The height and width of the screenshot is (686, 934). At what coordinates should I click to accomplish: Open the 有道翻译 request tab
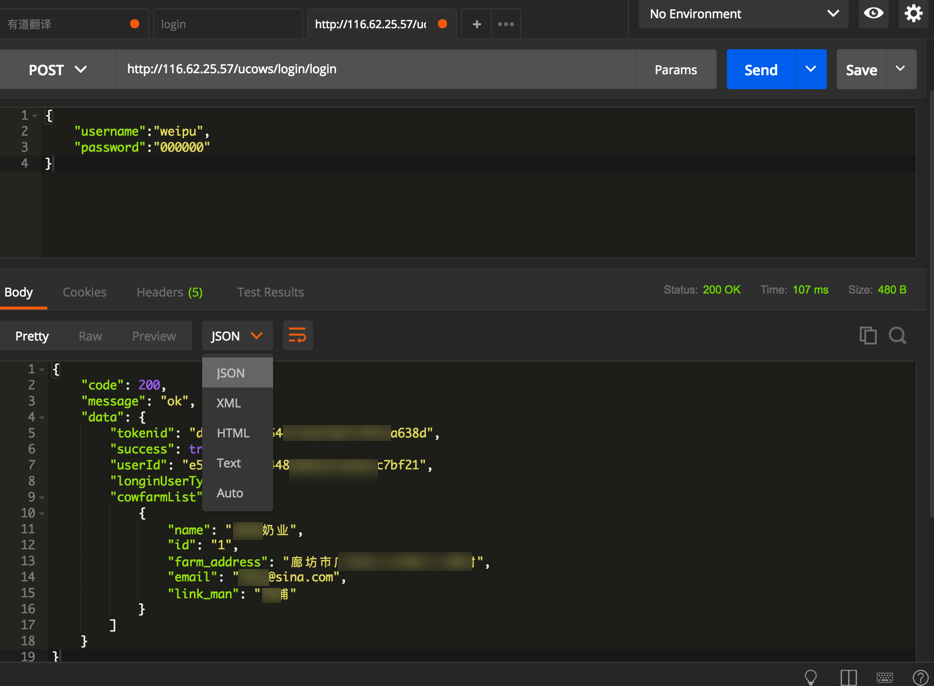click(x=73, y=24)
